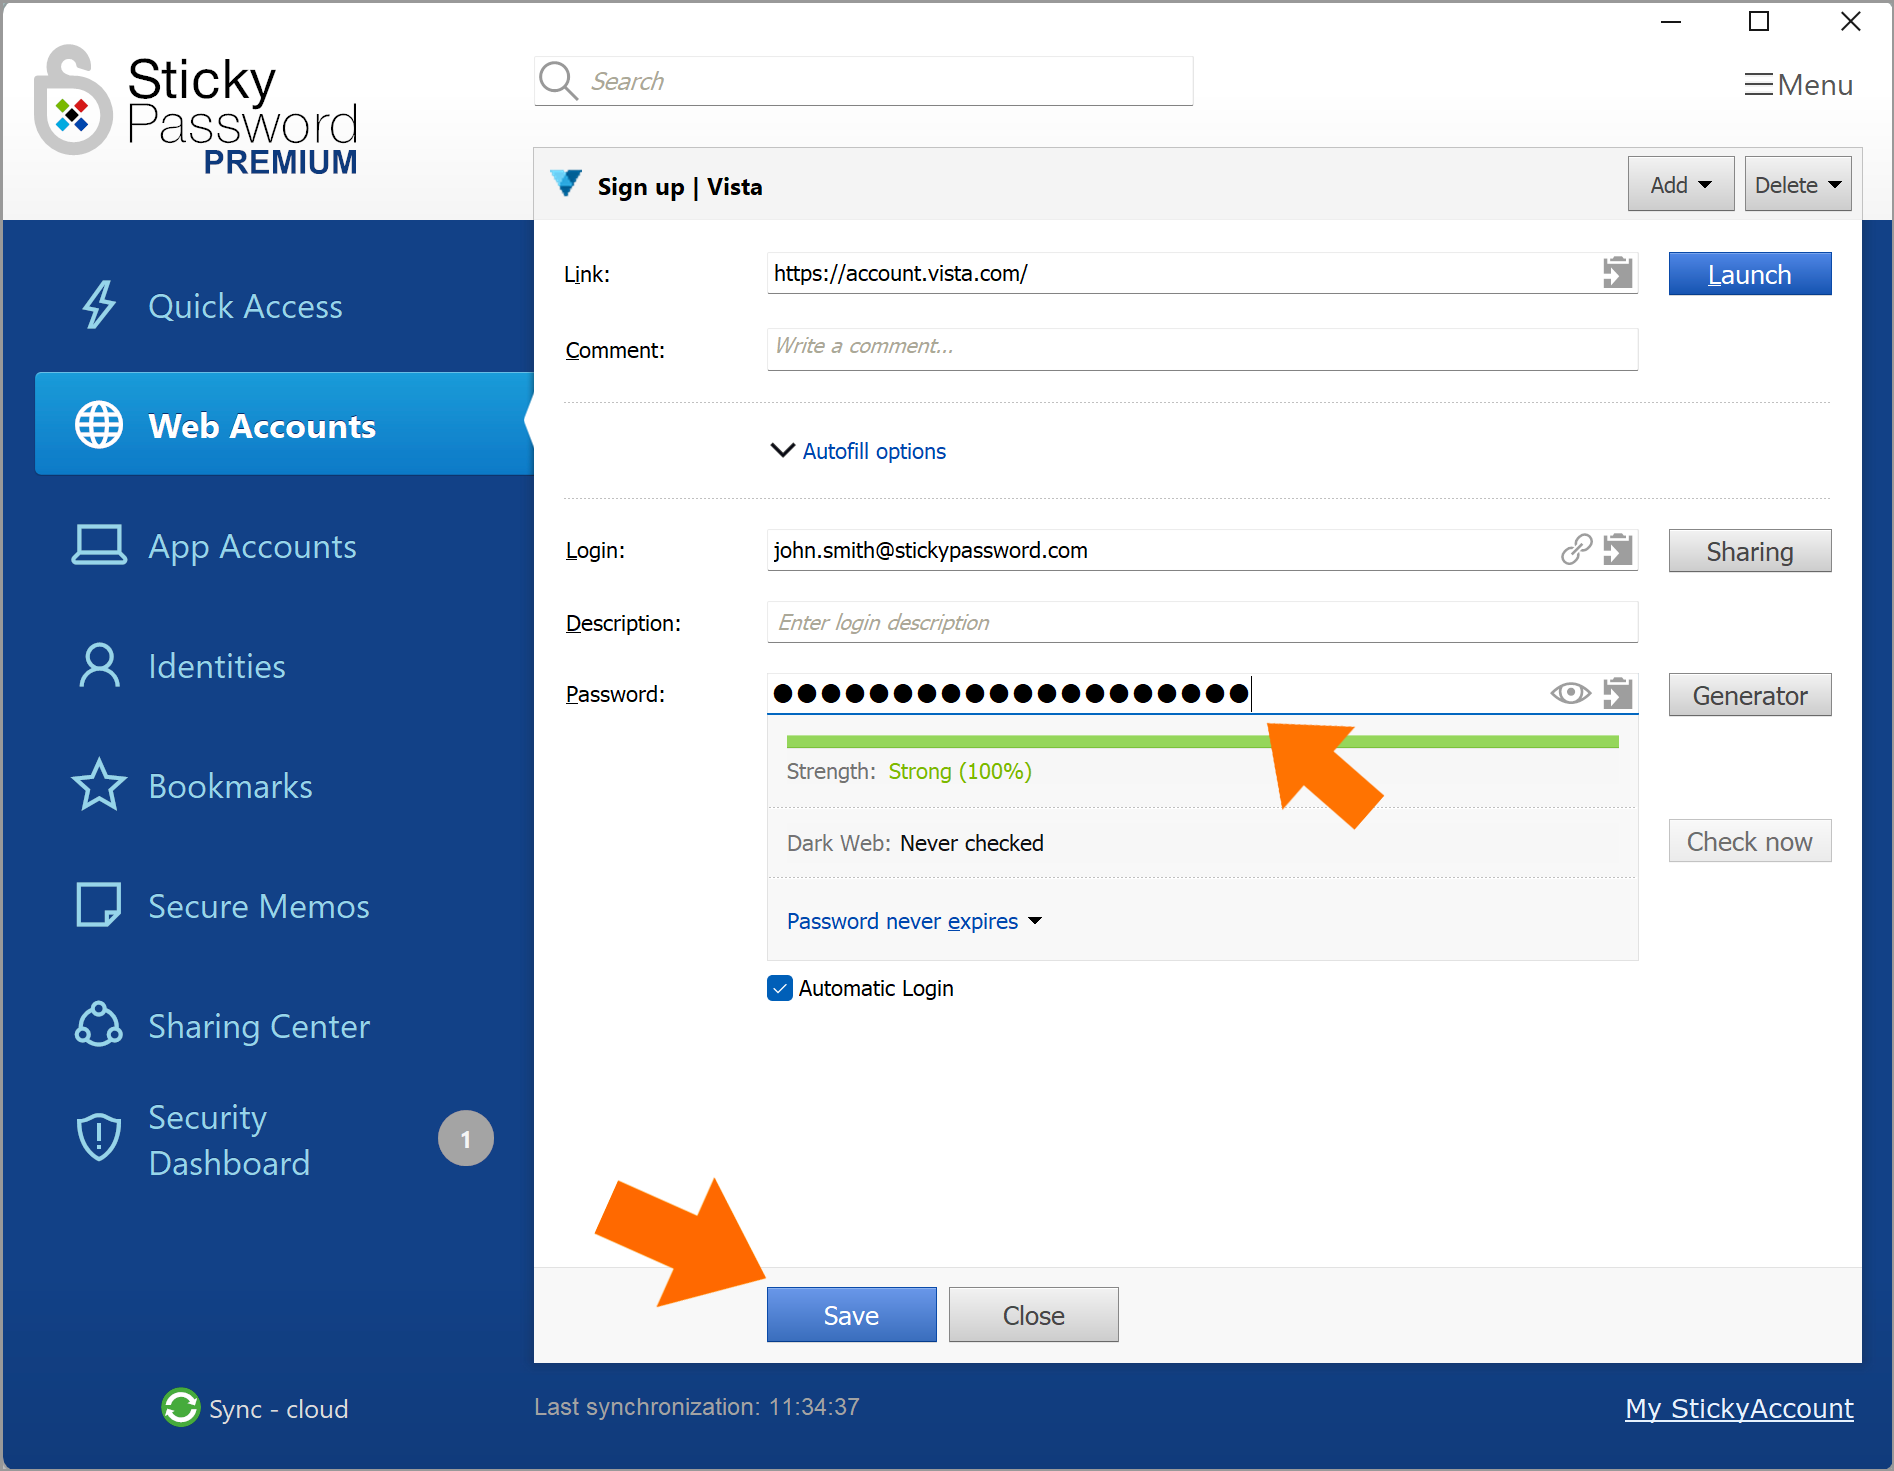The image size is (1894, 1471).
Task: Click the Sharing button
Action: click(x=1749, y=551)
